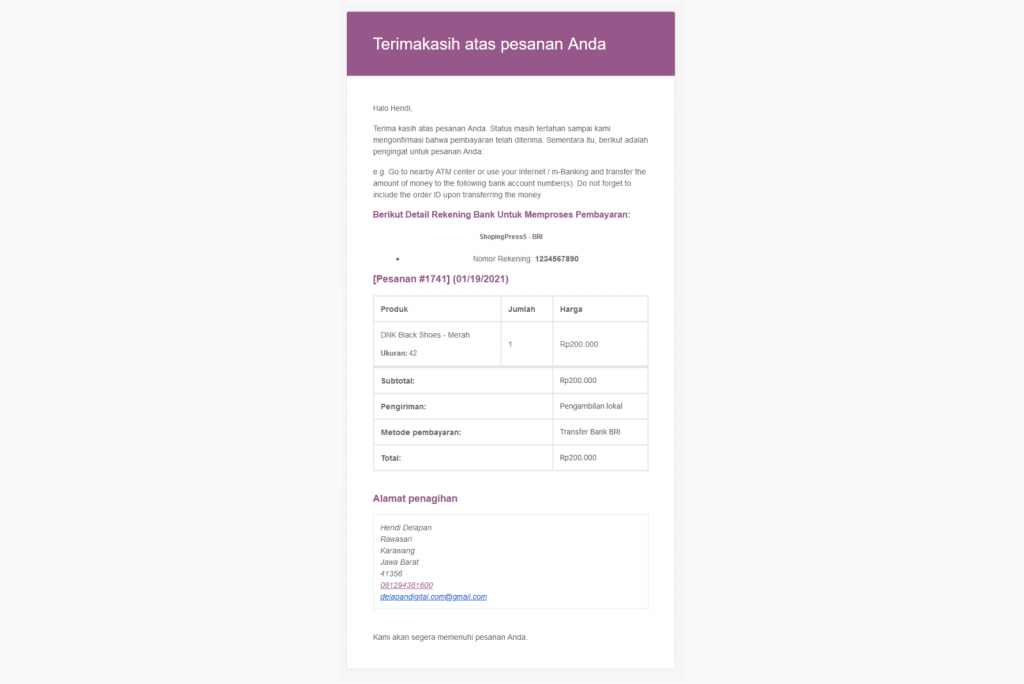This screenshot has width=1024, height=684.
Task: Click the Alamat penagihan heading
Action: (x=415, y=498)
